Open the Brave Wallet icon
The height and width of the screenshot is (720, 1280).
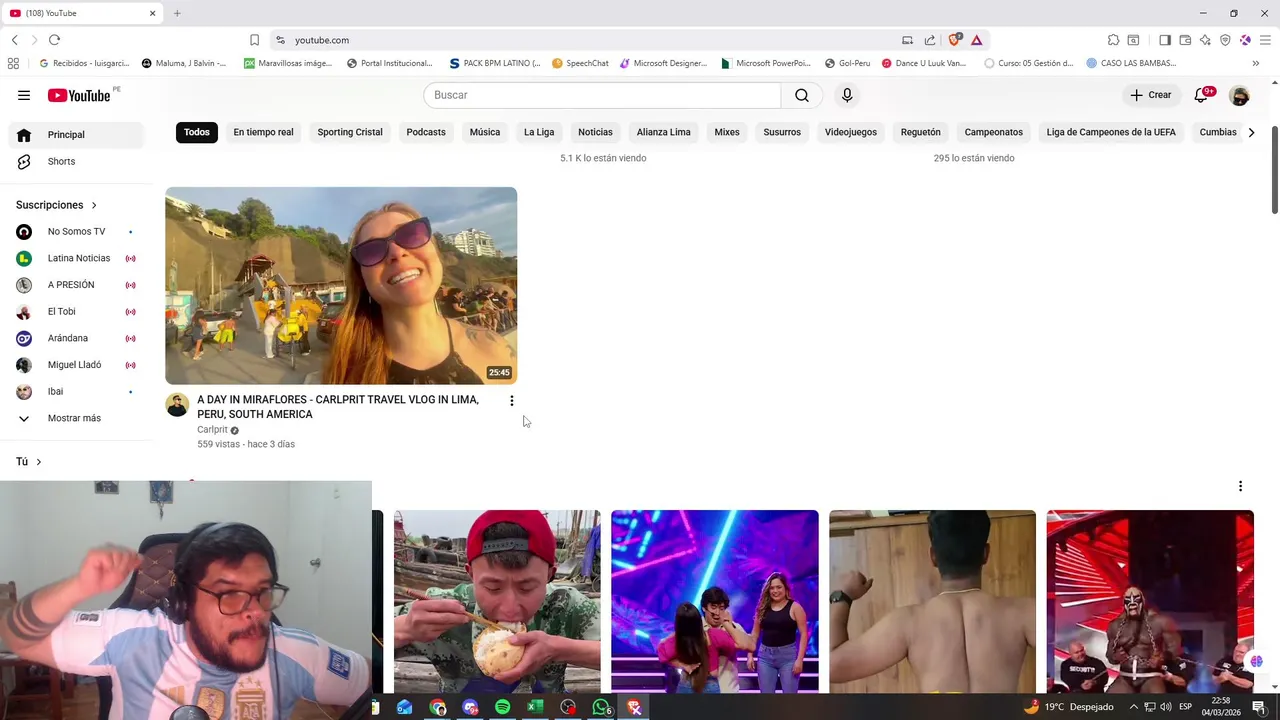[x=1185, y=40]
